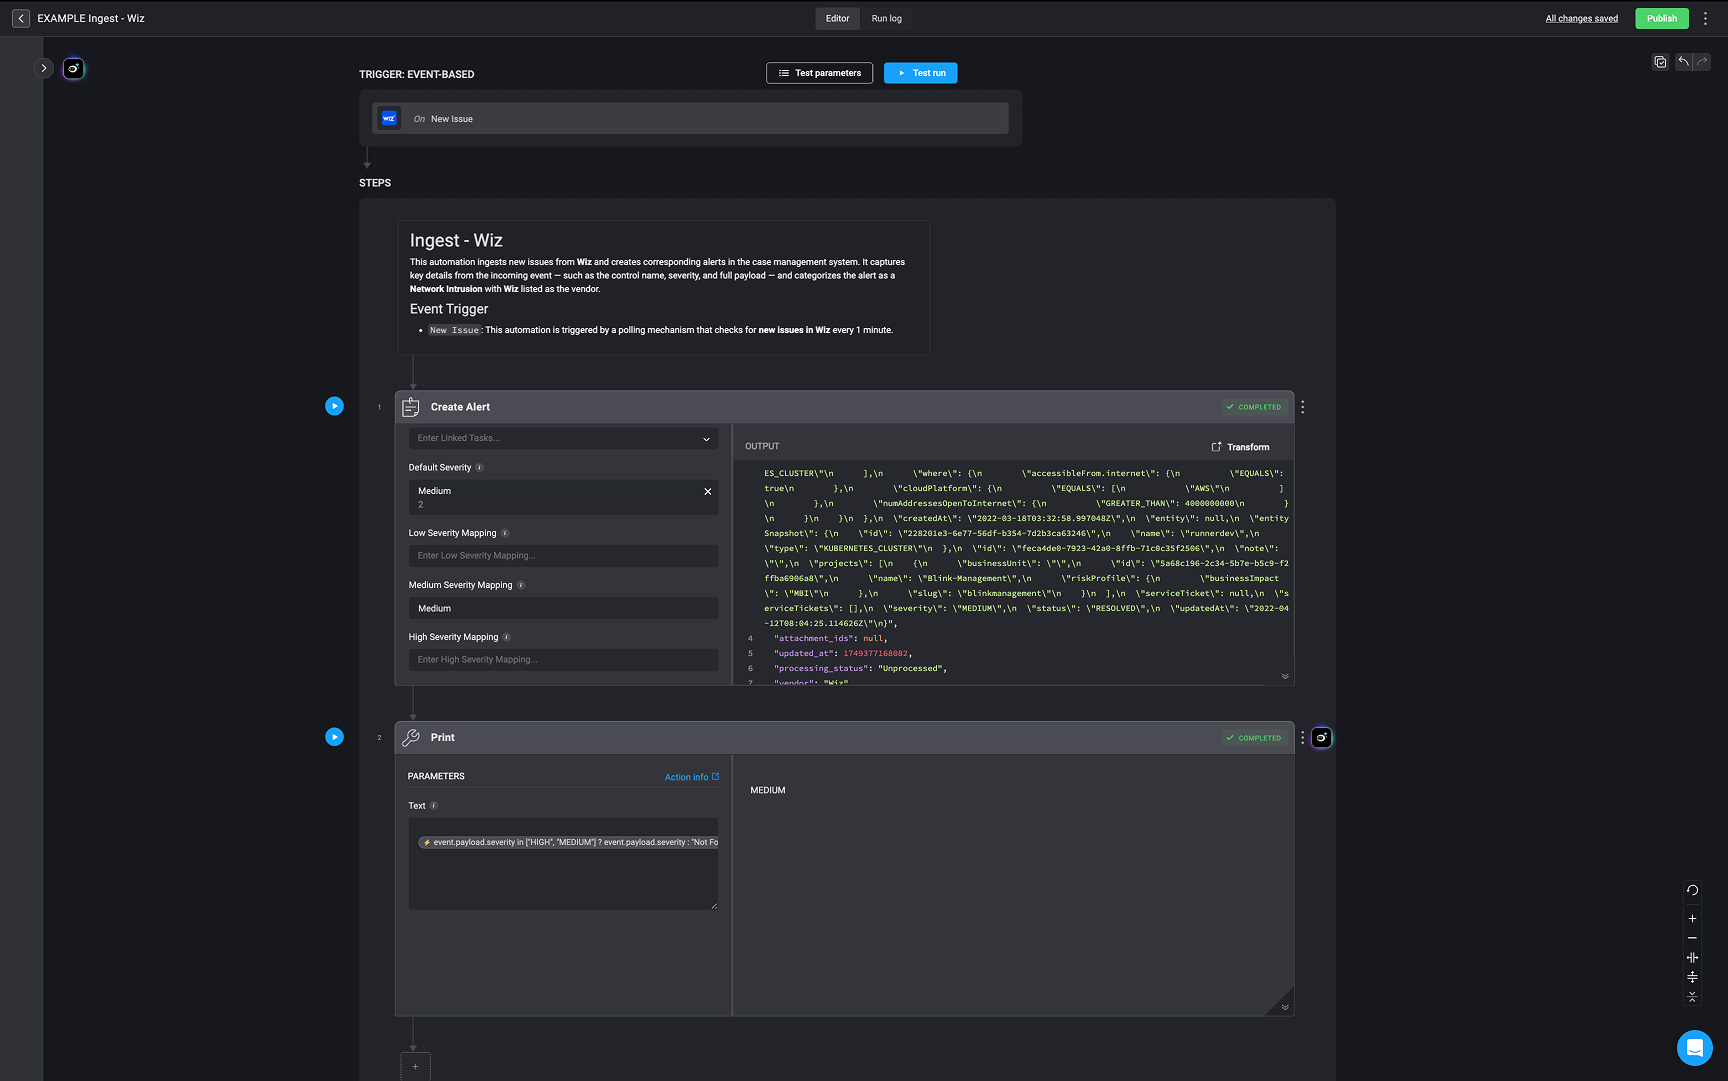Screen dimensions: 1728x1081
Task: Click the Ingest - Wiz description heading
Action: [x=456, y=240]
